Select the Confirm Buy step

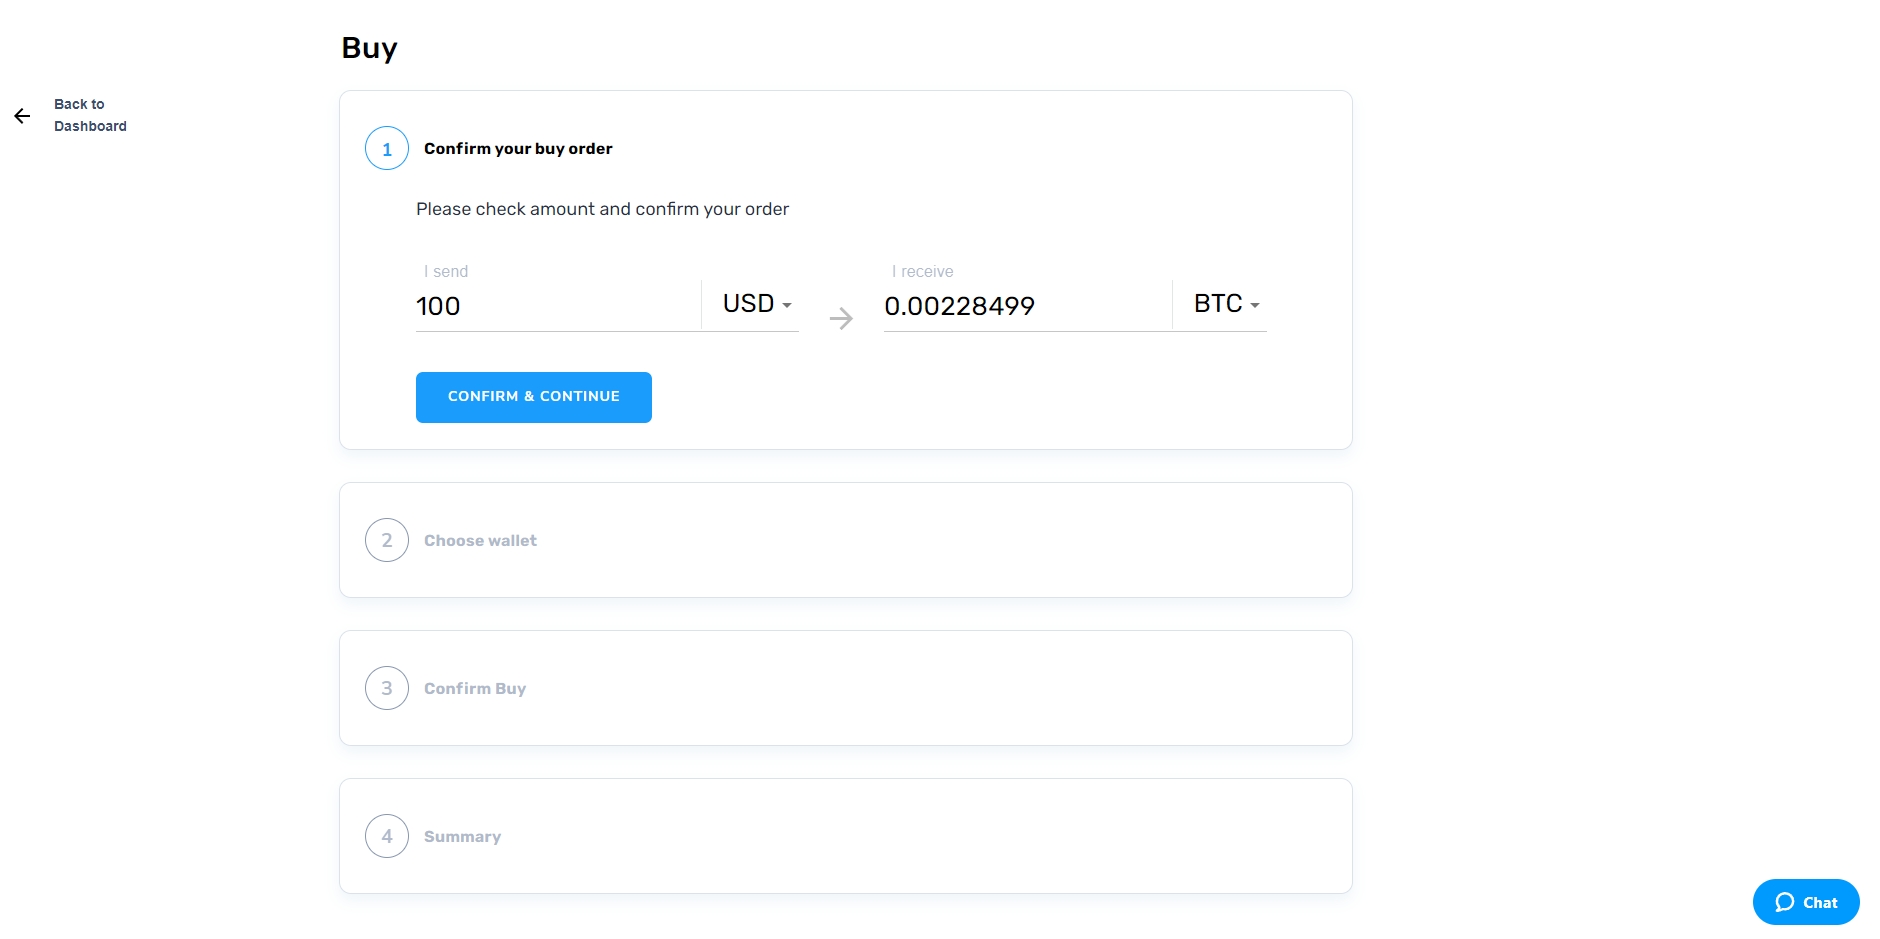point(846,688)
